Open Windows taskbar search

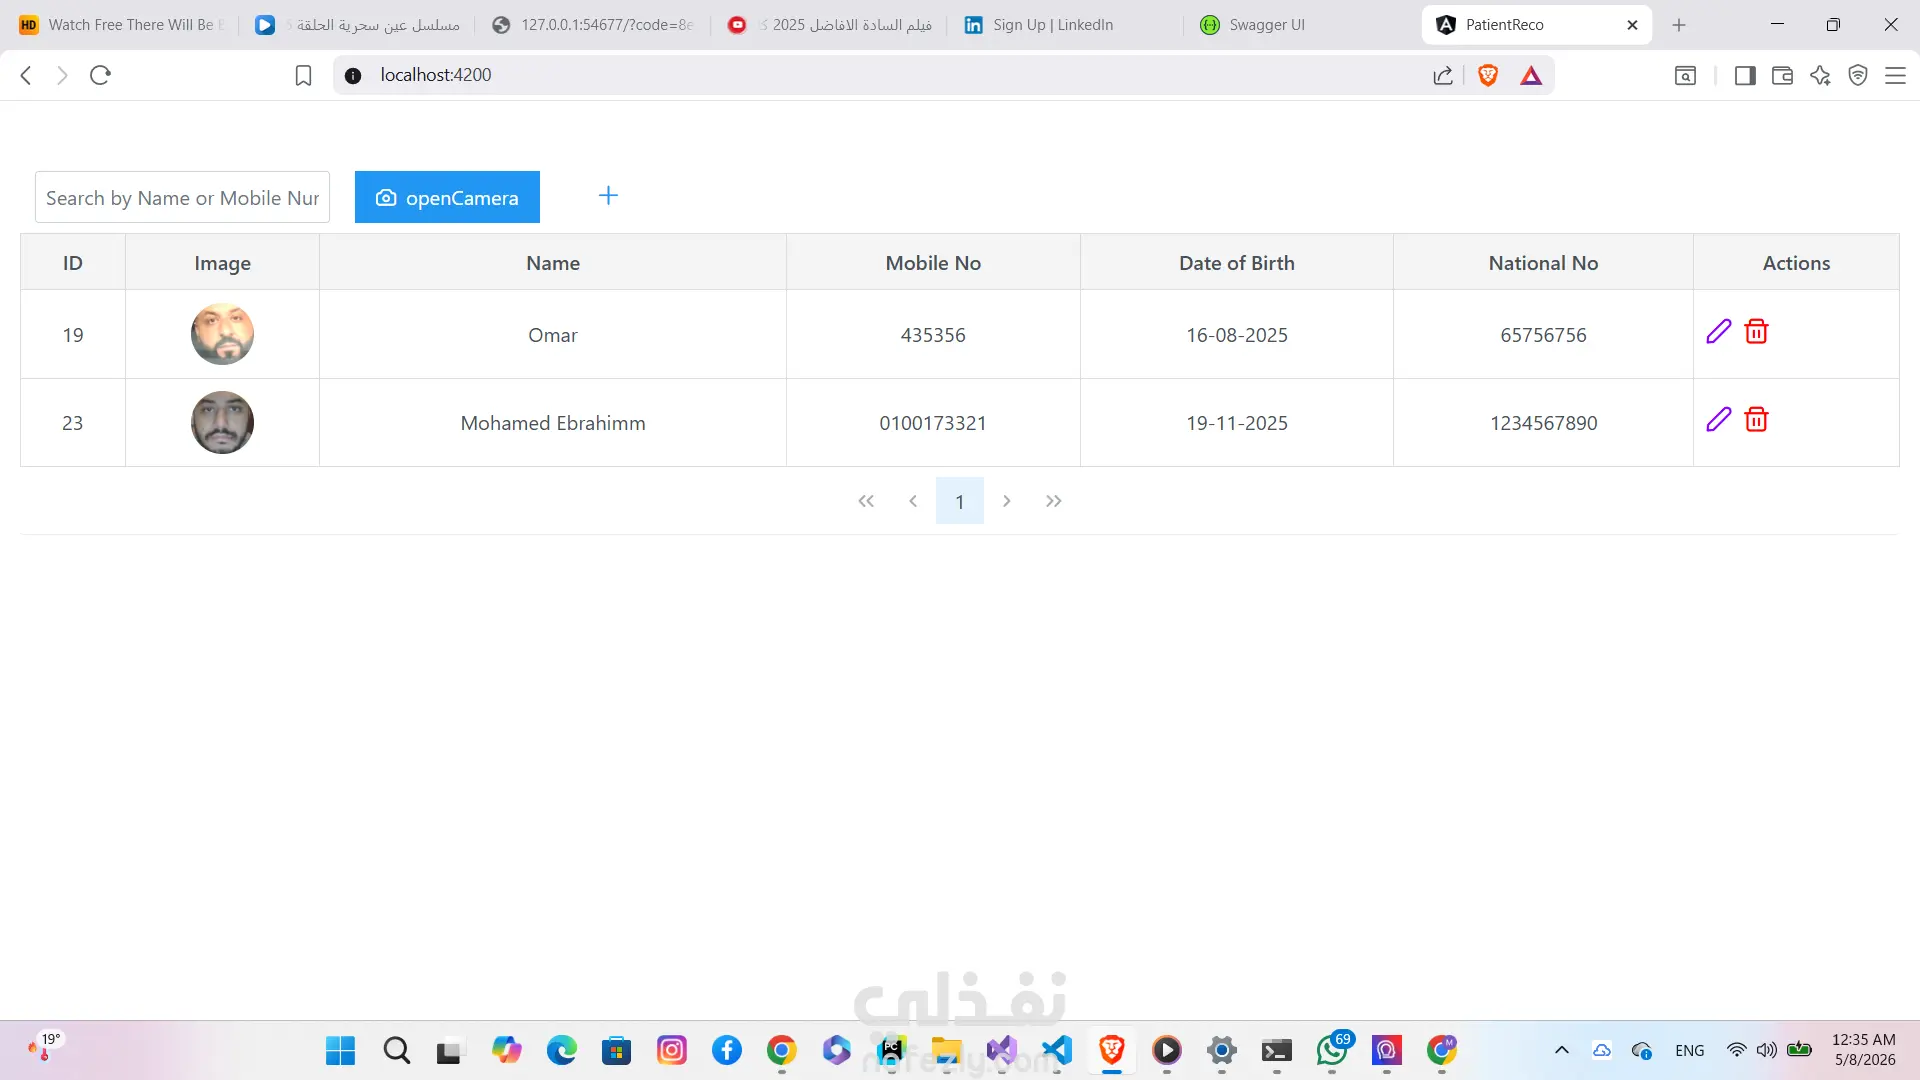(x=397, y=1050)
